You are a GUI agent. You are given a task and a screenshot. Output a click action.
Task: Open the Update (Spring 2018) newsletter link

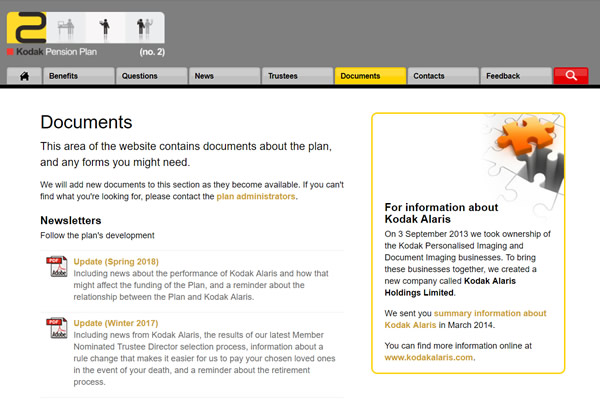pos(116,261)
